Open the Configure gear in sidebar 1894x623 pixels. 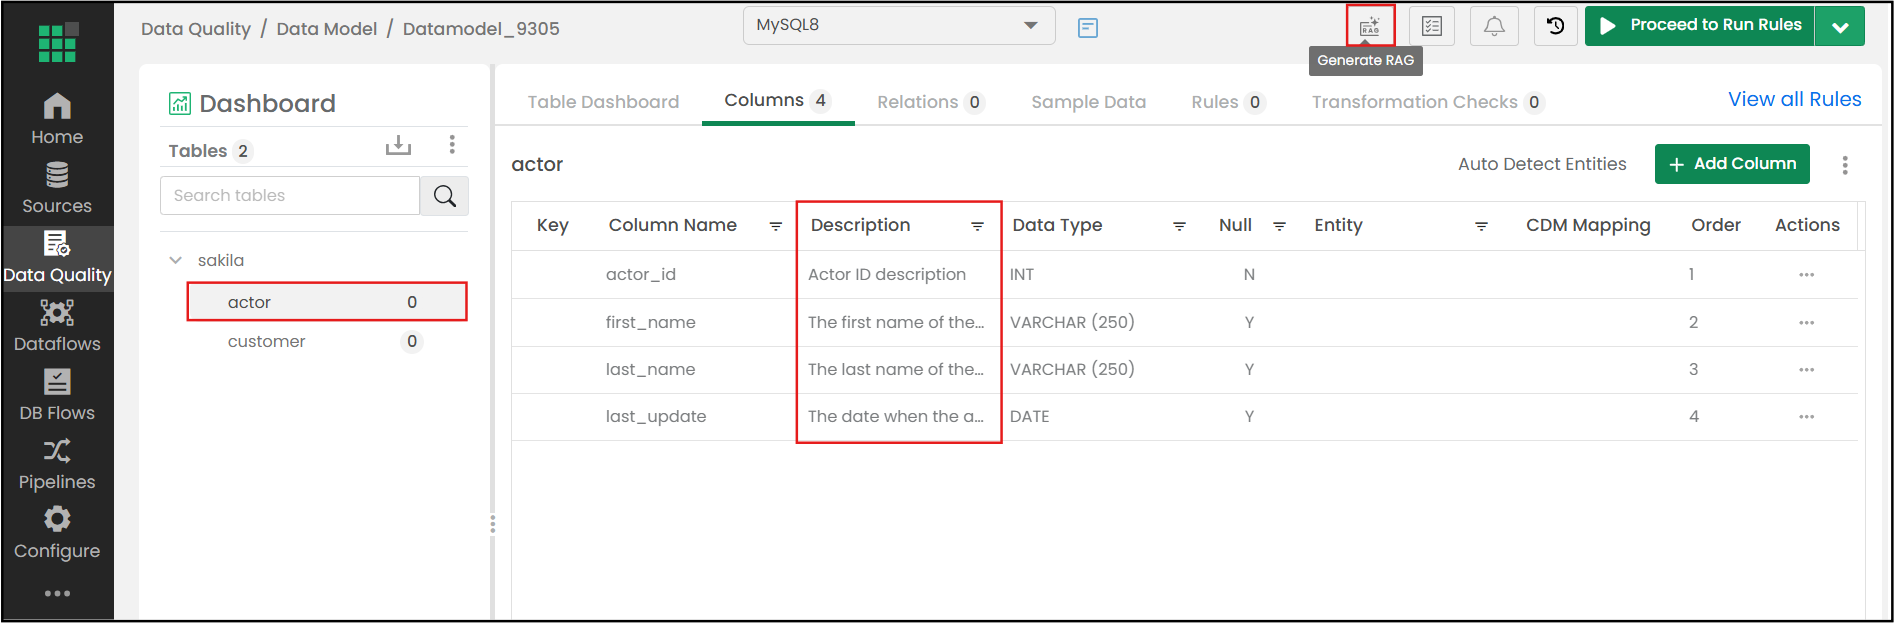coord(57,533)
